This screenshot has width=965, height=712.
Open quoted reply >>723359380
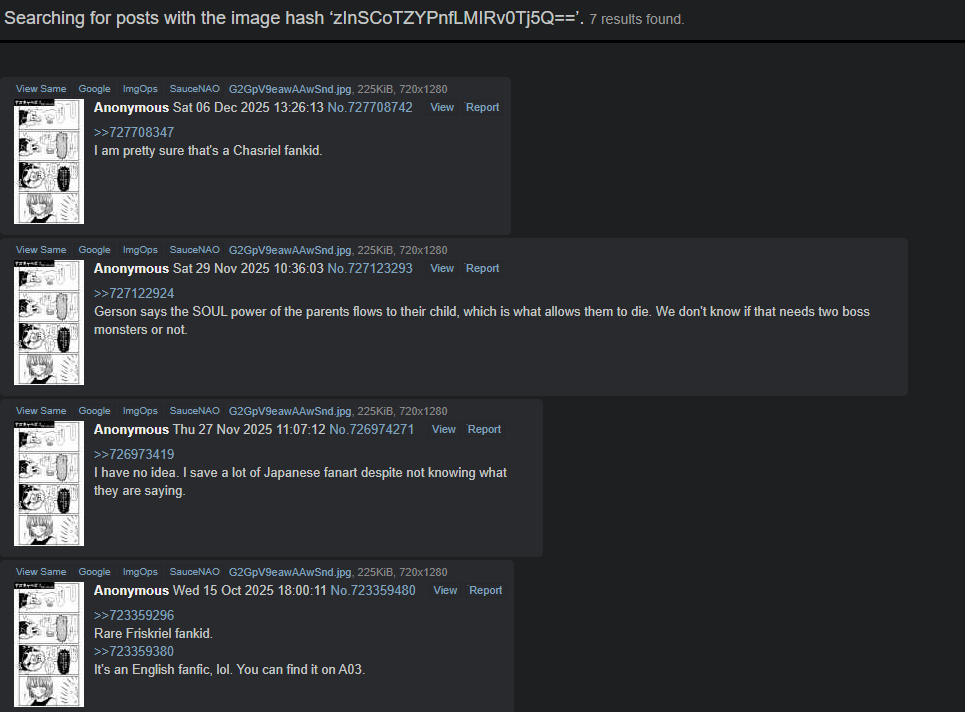point(134,651)
